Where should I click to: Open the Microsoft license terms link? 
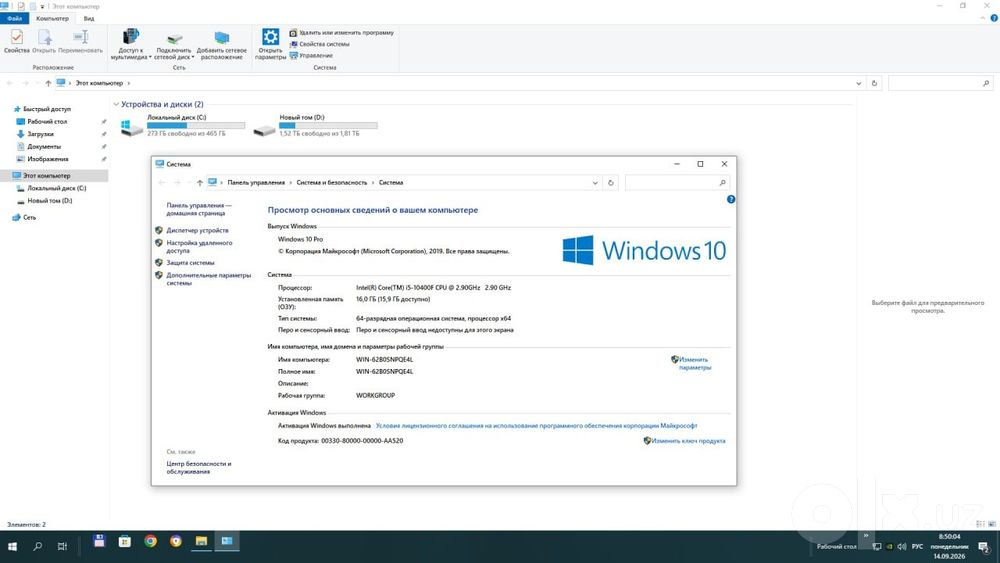tap(536, 426)
